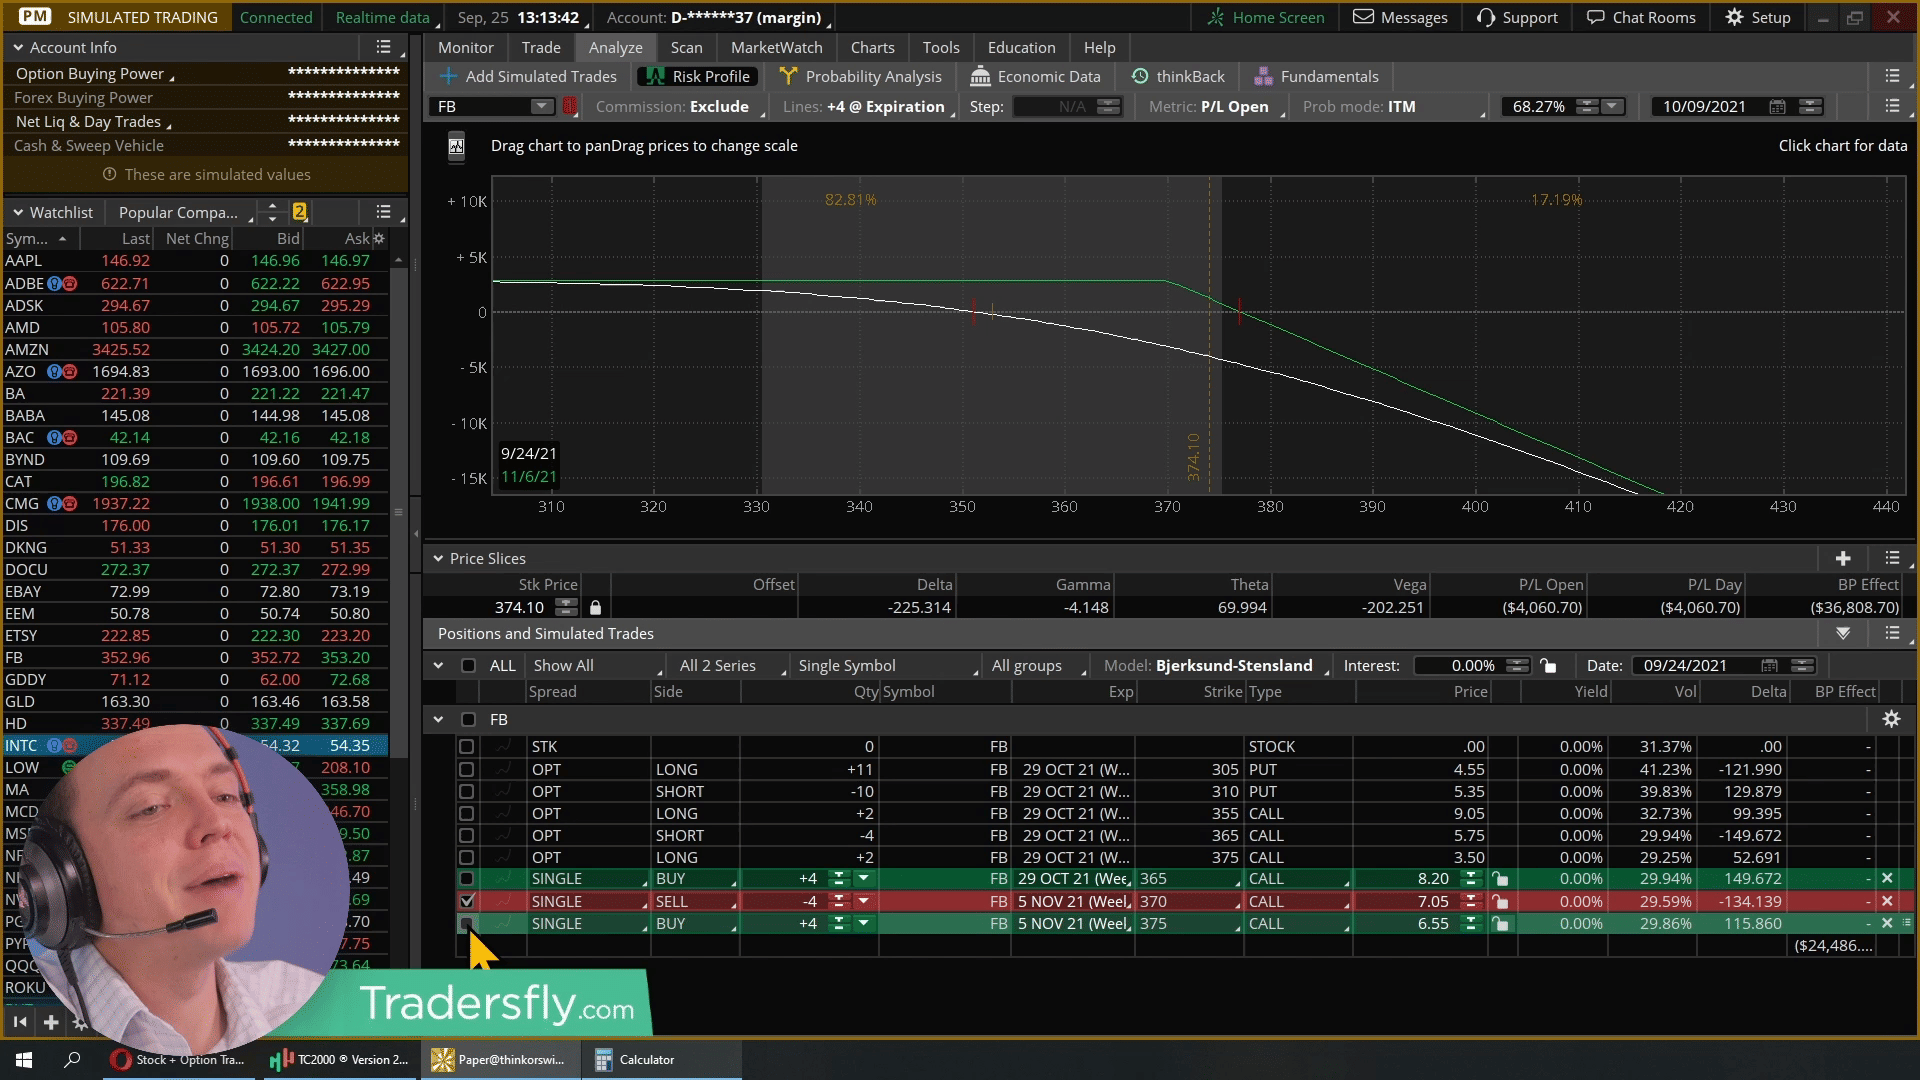Click the Interest 0.00% input field
The width and height of the screenshot is (1920, 1080).
click(1472, 665)
